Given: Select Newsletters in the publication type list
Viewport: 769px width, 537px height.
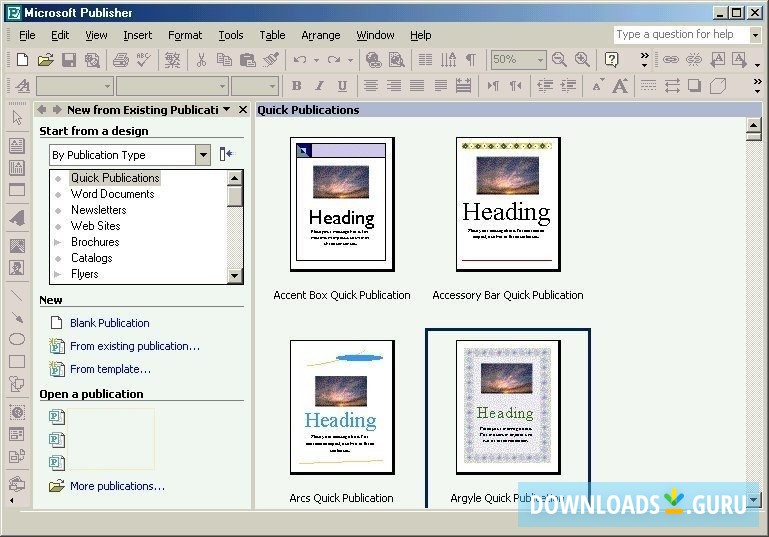Looking at the screenshot, I should coord(99,210).
